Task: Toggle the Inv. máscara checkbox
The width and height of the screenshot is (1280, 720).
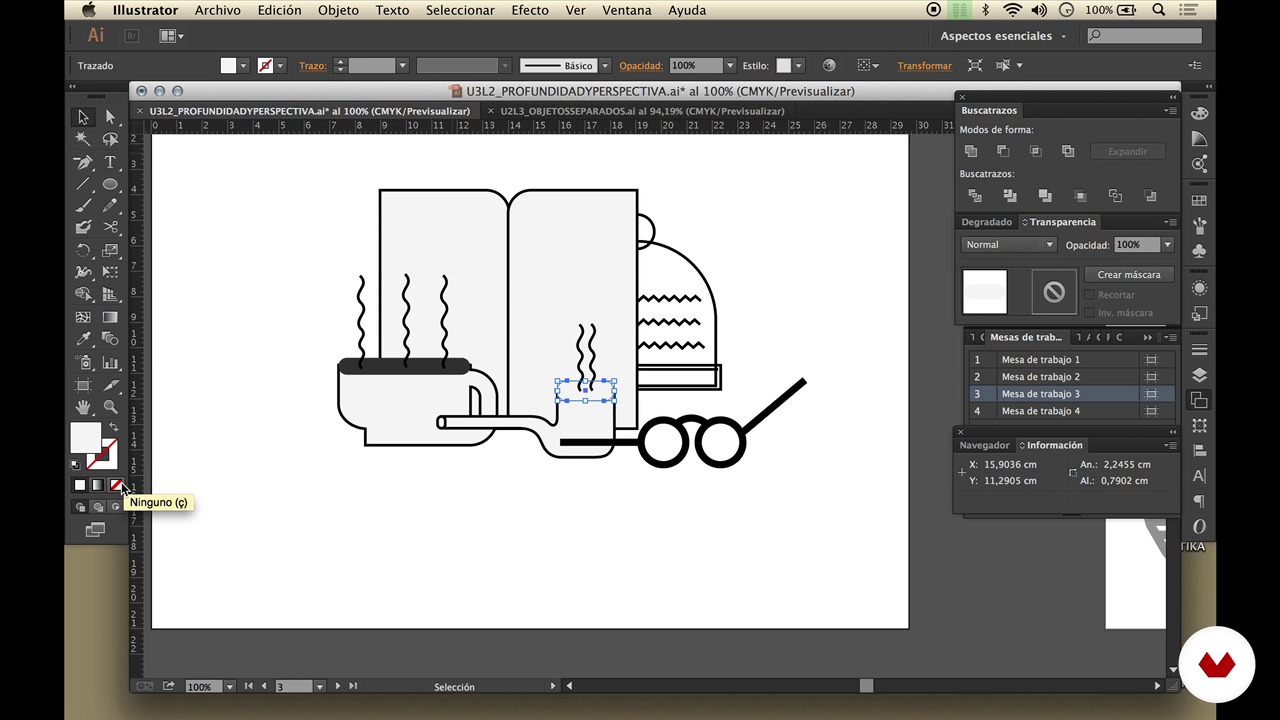Action: [x=1089, y=313]
